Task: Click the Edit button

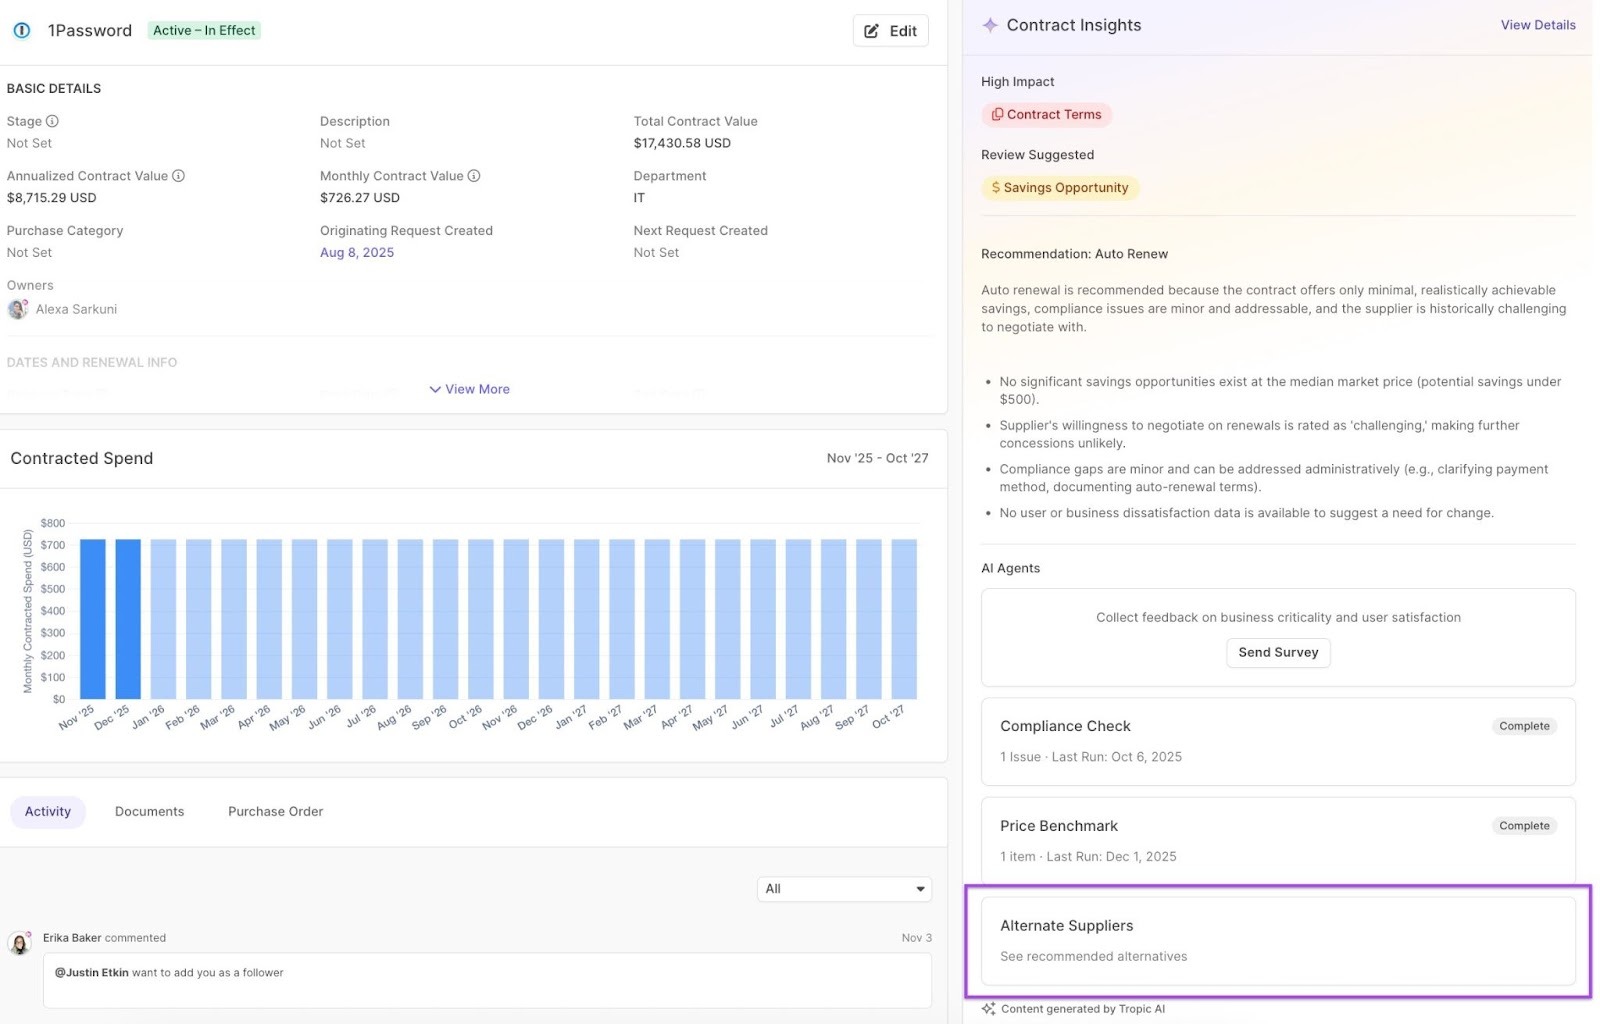Action: coord(890,31)
